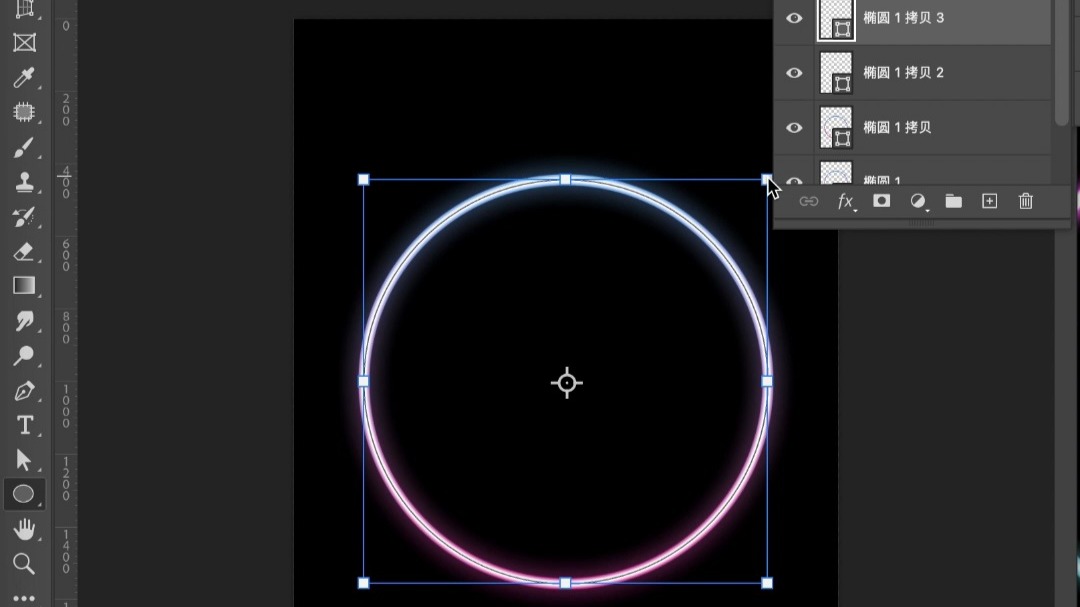Click the bottom-left transform handle

tap(364, 584)
